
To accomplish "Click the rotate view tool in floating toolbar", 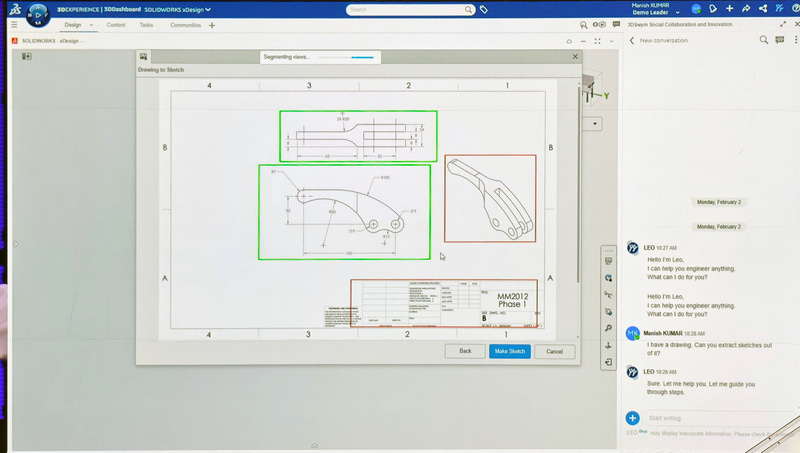I will point(608,278).
